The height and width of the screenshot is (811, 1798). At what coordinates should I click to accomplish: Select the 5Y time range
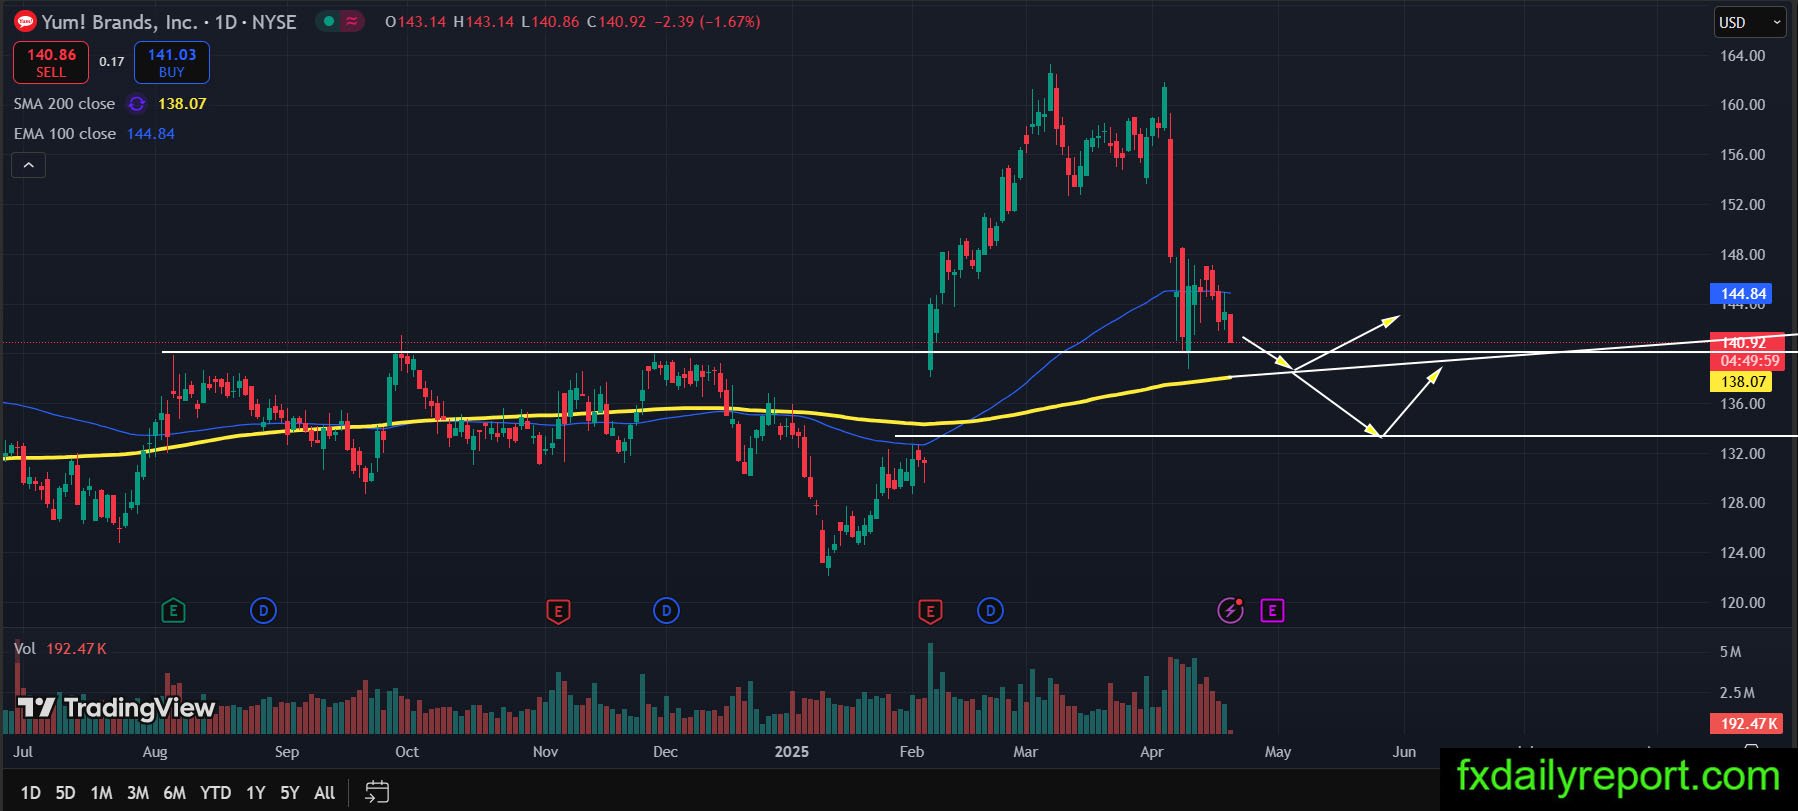(290, 793)
